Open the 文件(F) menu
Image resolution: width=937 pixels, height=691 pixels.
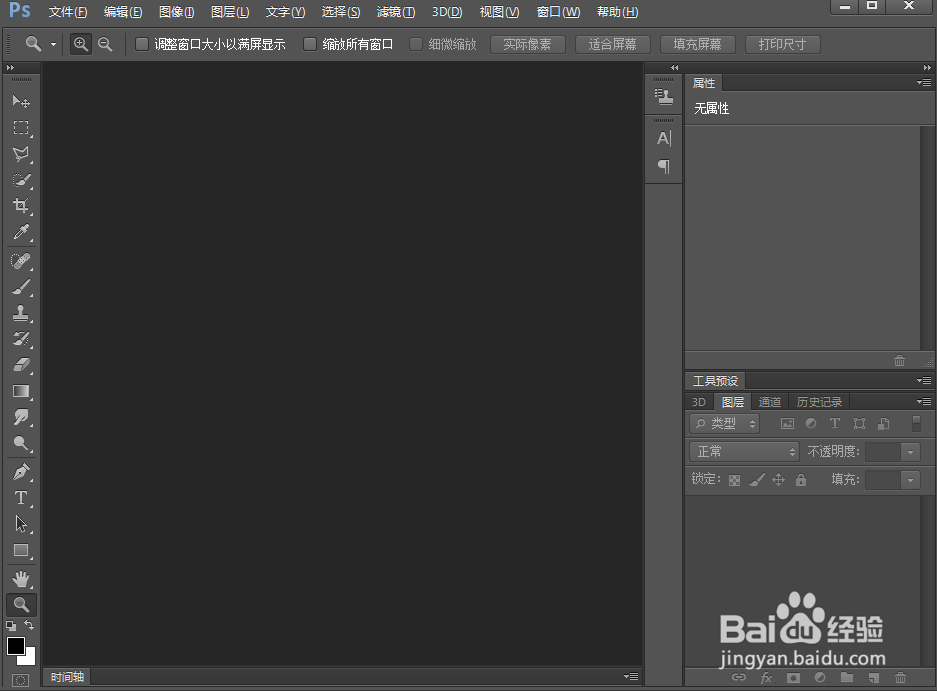[x=68, y=12]
